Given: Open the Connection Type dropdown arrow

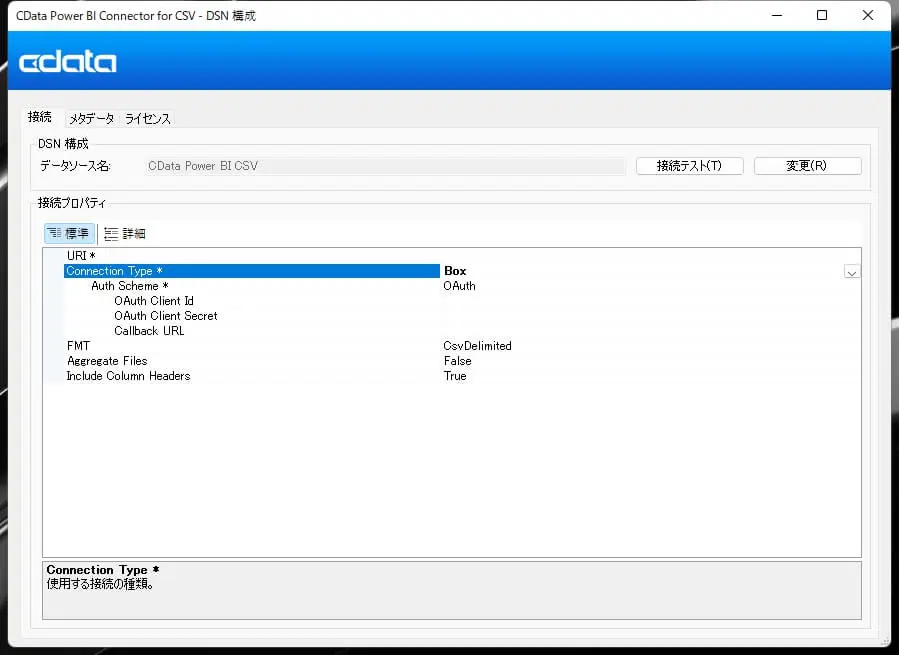Looking at the screenshot, I should tap(851, 272).
